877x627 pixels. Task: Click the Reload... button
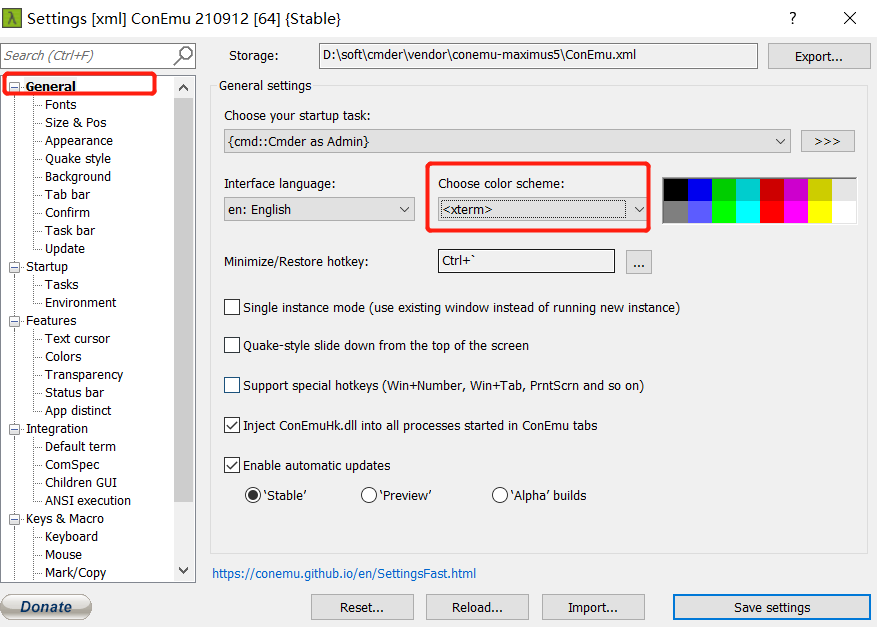tap(477, 607)
